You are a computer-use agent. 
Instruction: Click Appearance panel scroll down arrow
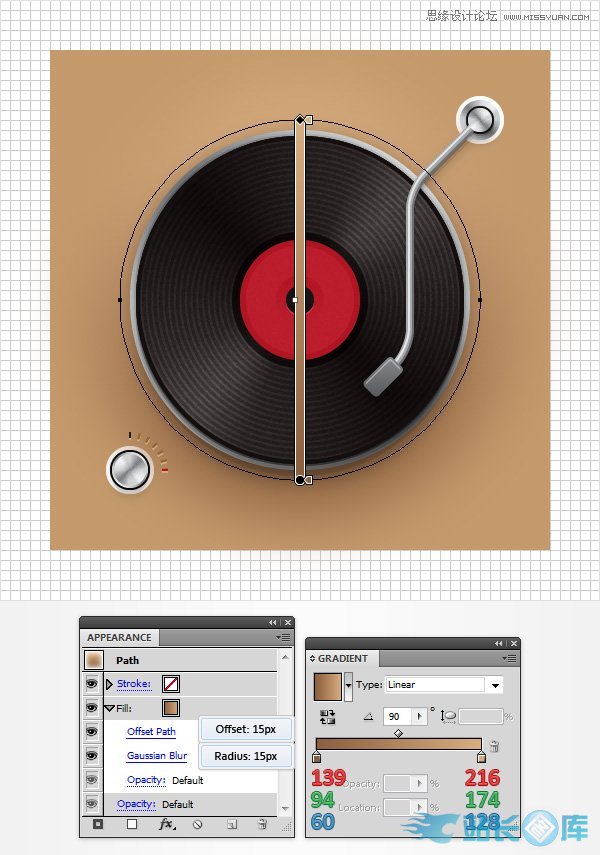pyautogui.click(x=286, y=808)
